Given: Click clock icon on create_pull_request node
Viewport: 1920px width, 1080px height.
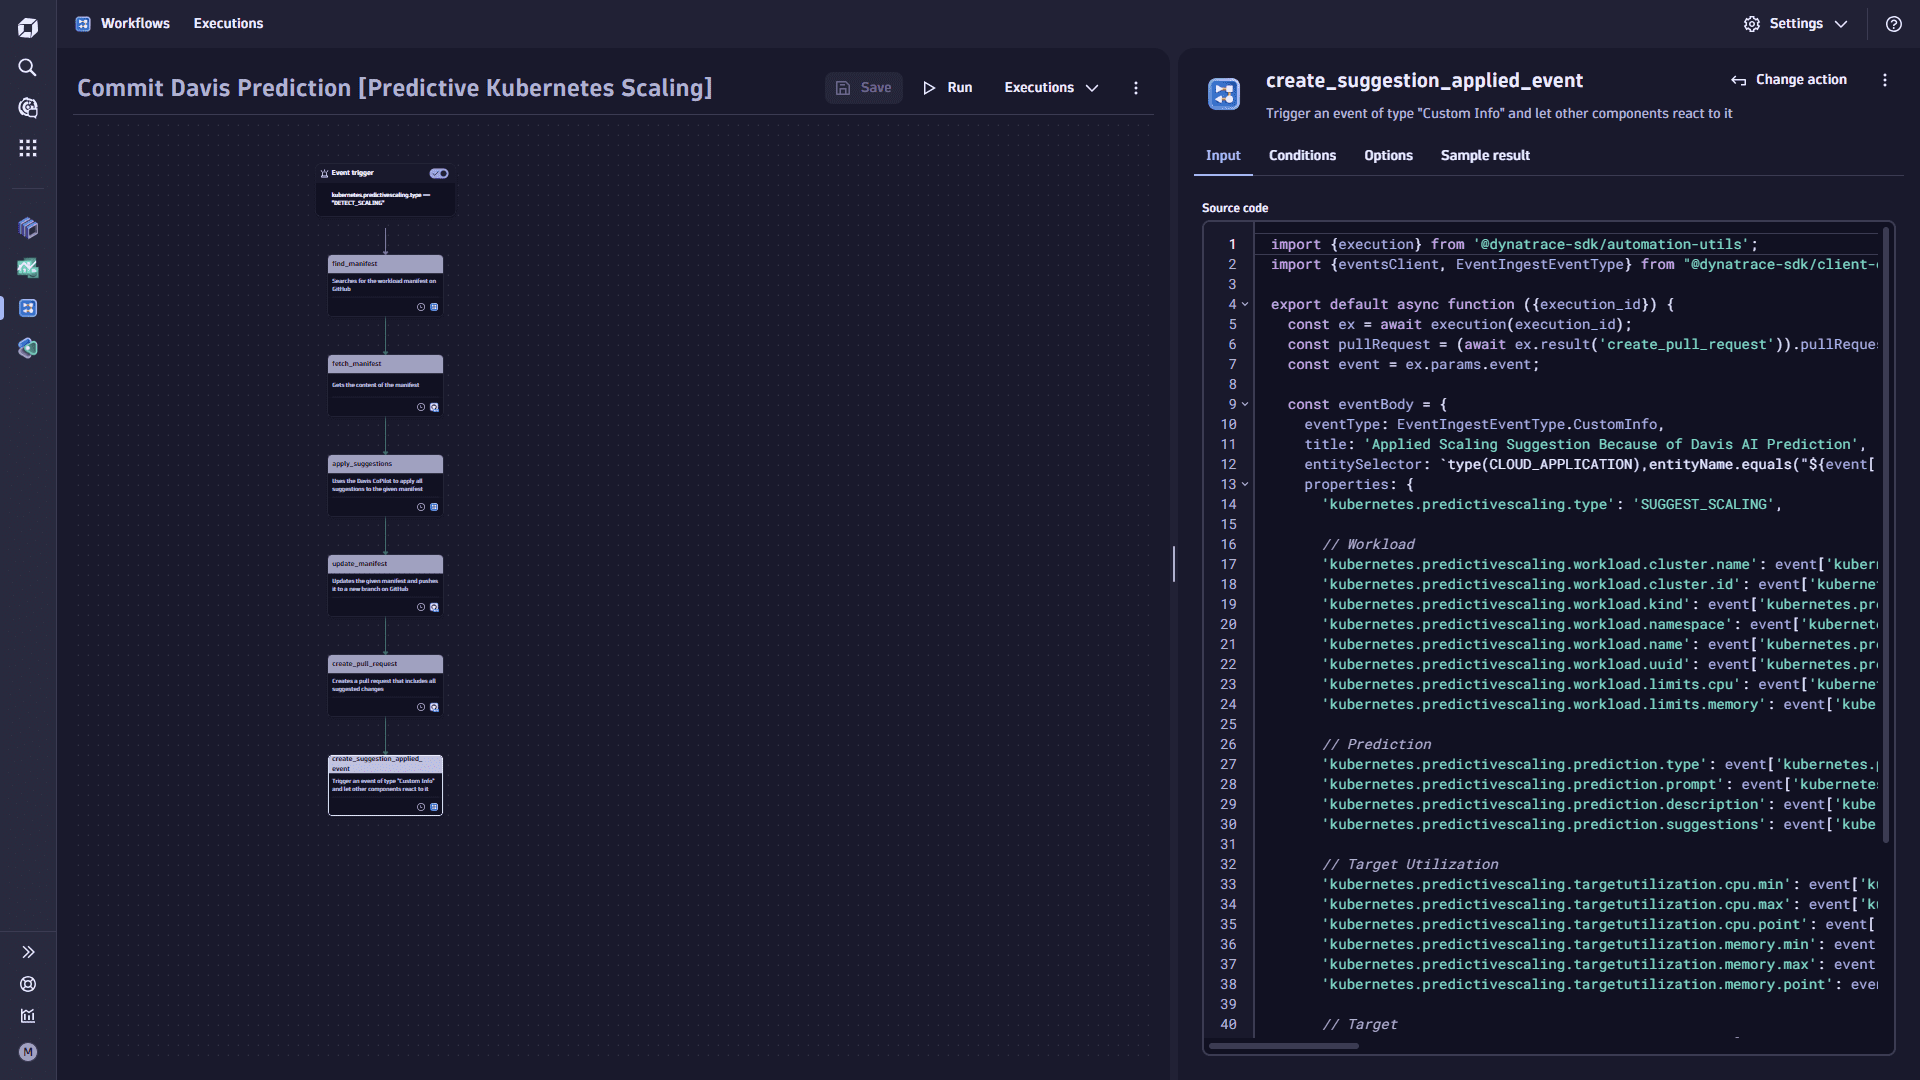Looking at the screenshot, I should (x=421, y=707).
